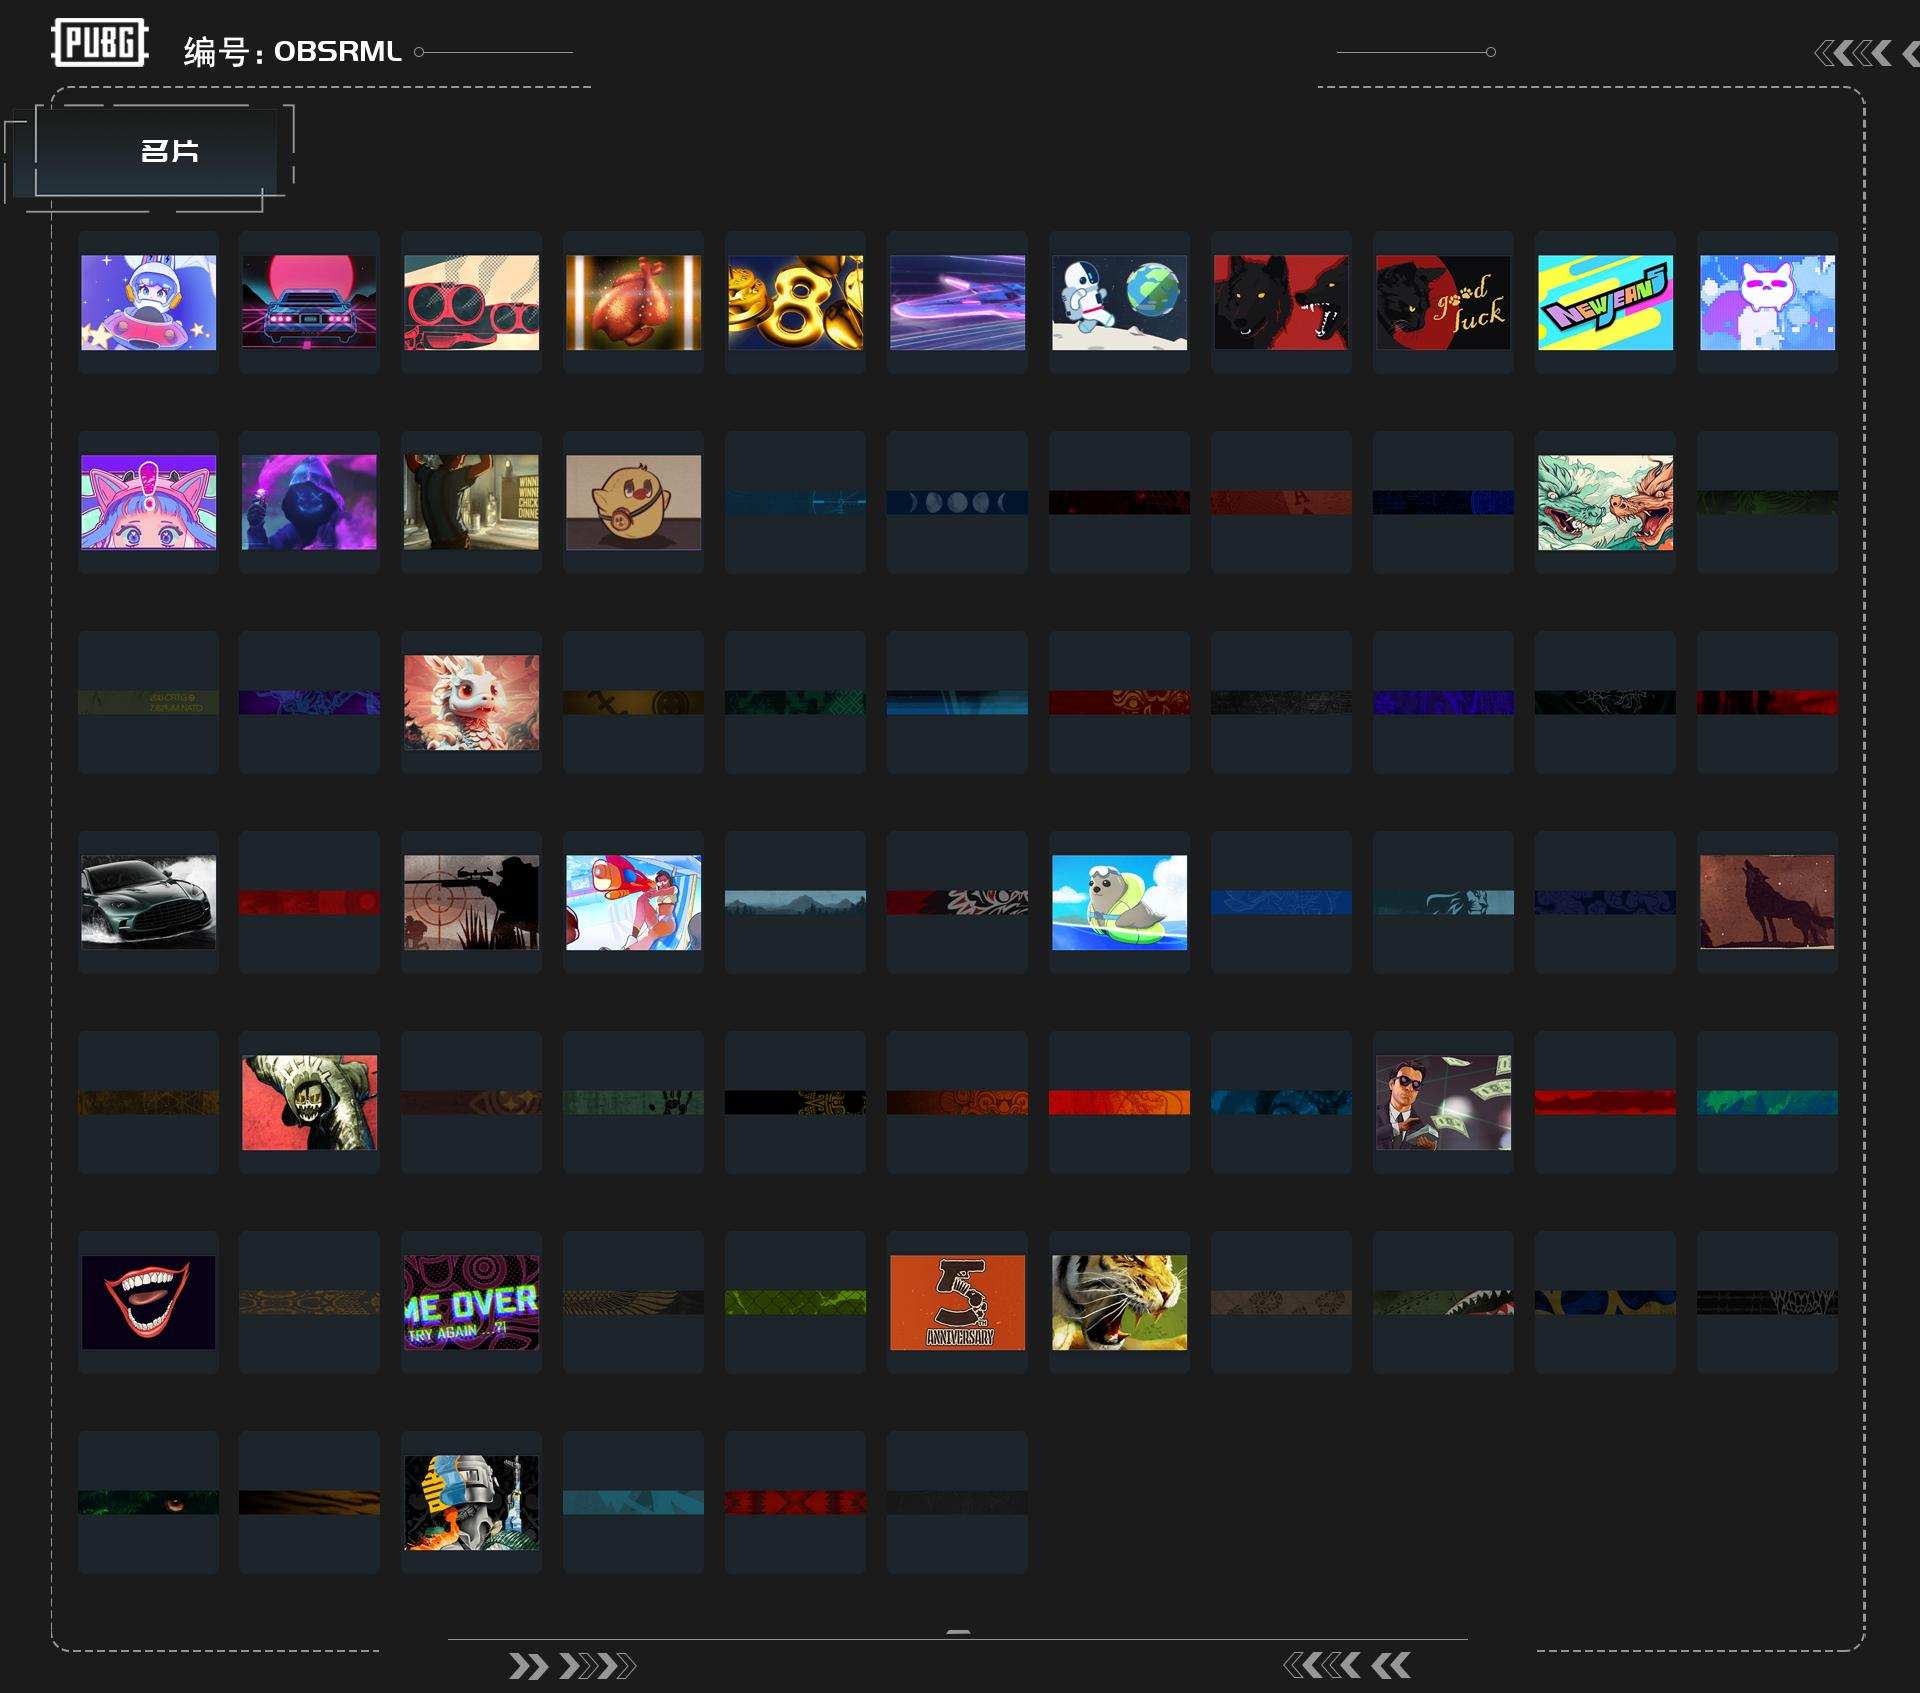
Task: Select the mountain landscape strip nameplate
Action: click(x=795, y=902)
